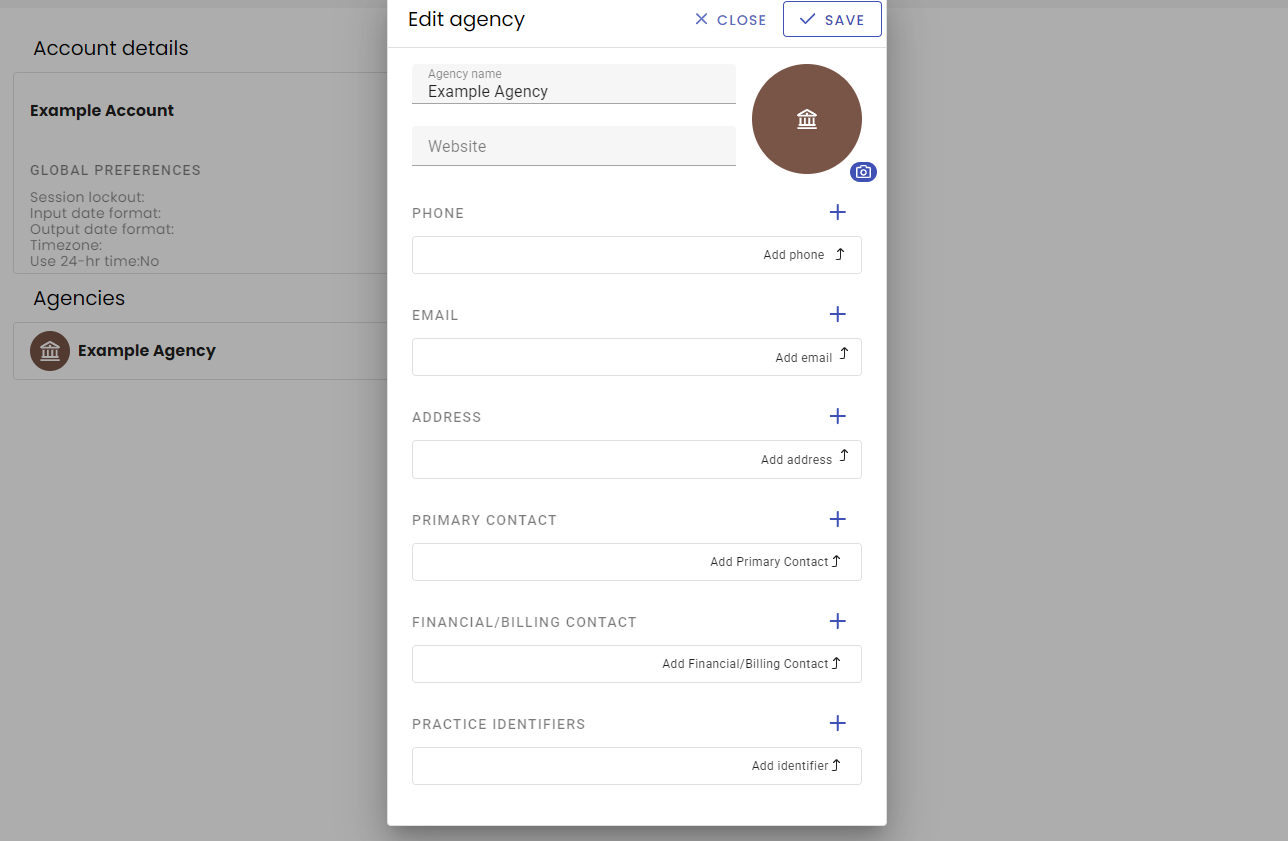Click the Add email box
The height and width of the screenshot is (841, 1288).
click(637, 357)
